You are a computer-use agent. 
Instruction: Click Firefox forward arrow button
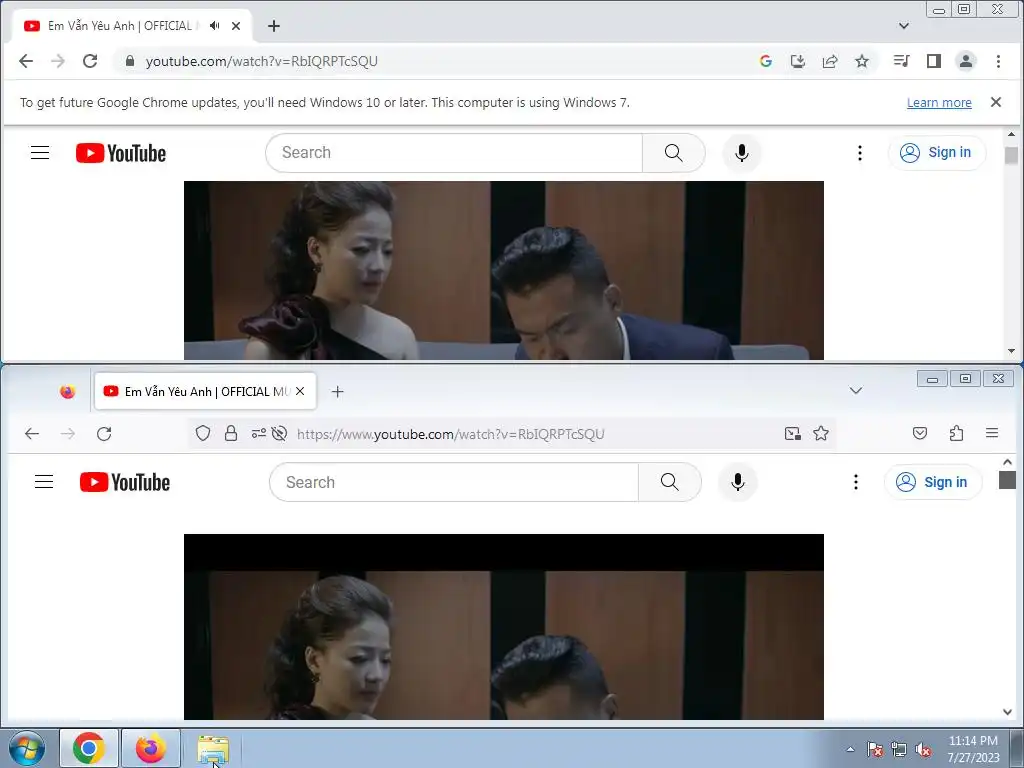(67, 434)
